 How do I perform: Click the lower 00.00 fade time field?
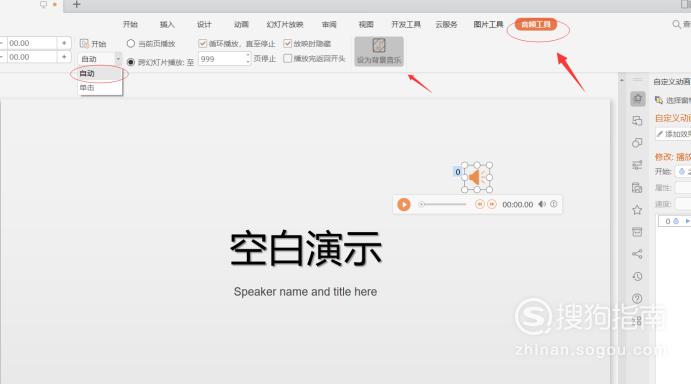tap(32, 57)
